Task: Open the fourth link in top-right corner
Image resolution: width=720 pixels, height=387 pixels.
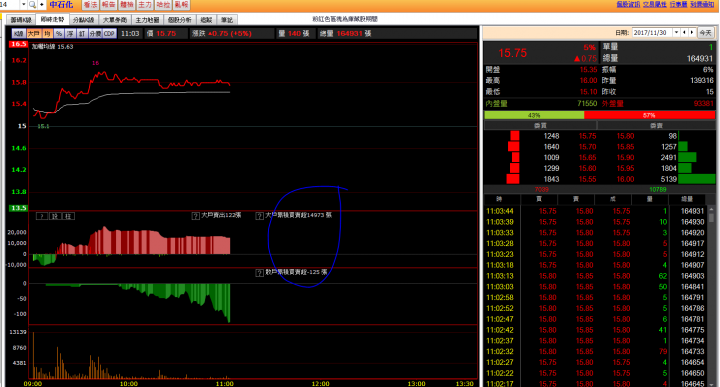Action: (x=702, y=4)
